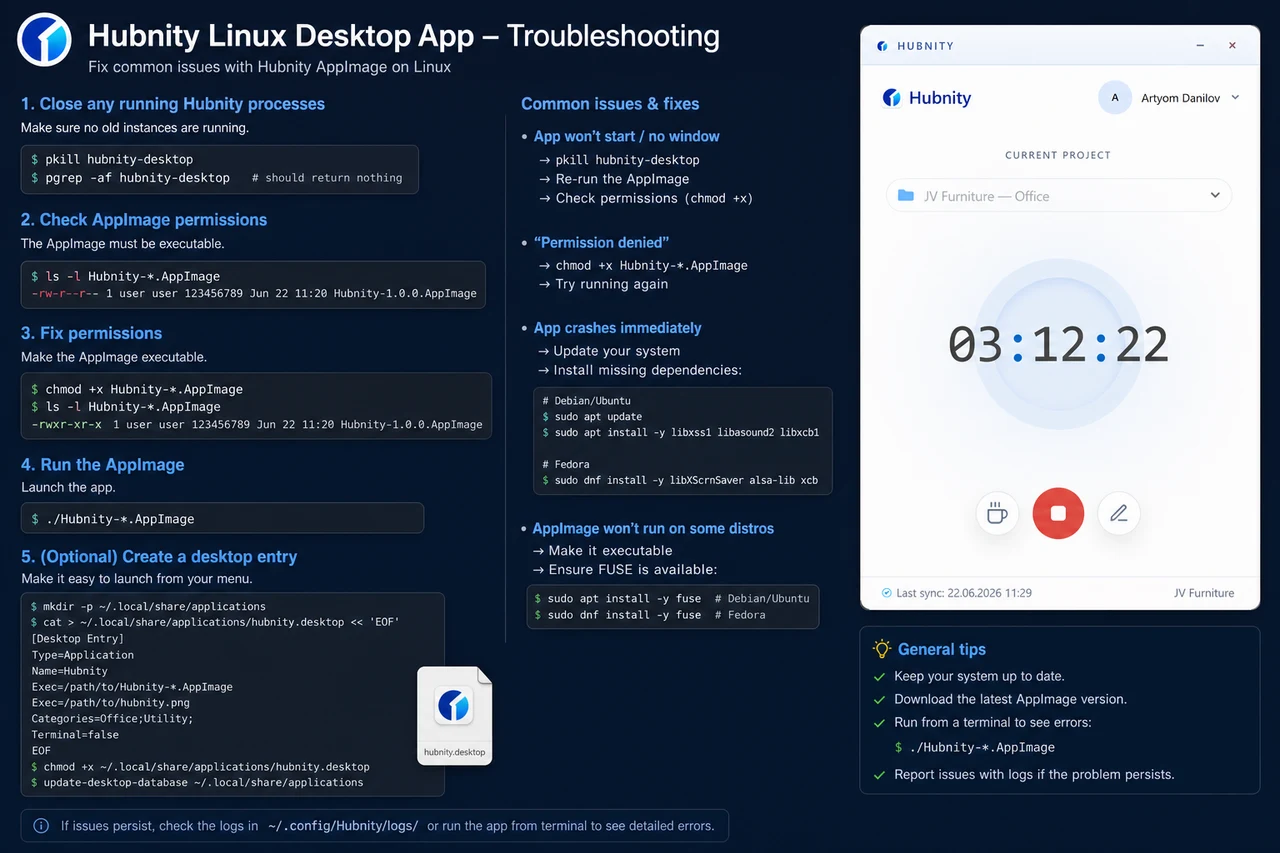Click 'Keep your system up to date.' tip
This screenshot has height=853, width=1280.
click(x=979, y=676)
